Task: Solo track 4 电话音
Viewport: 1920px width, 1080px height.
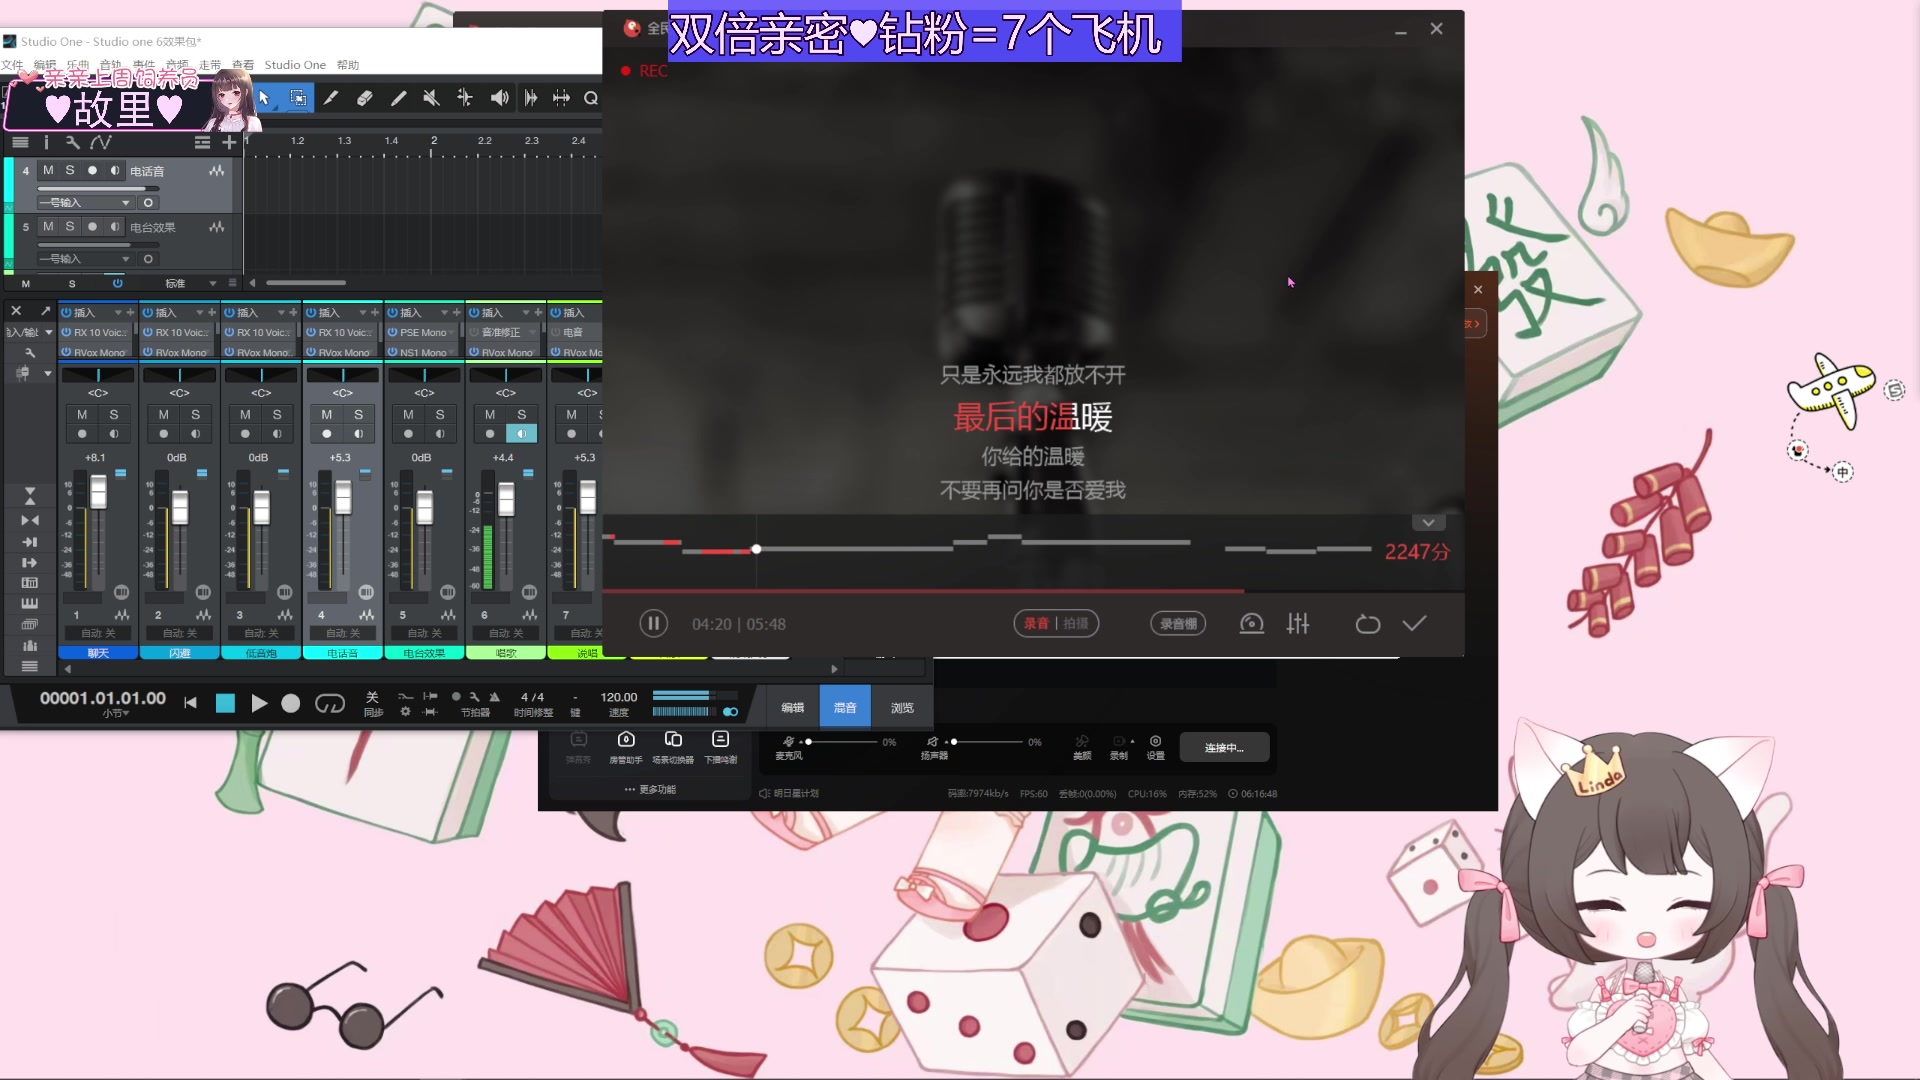Action: point(70,171)
